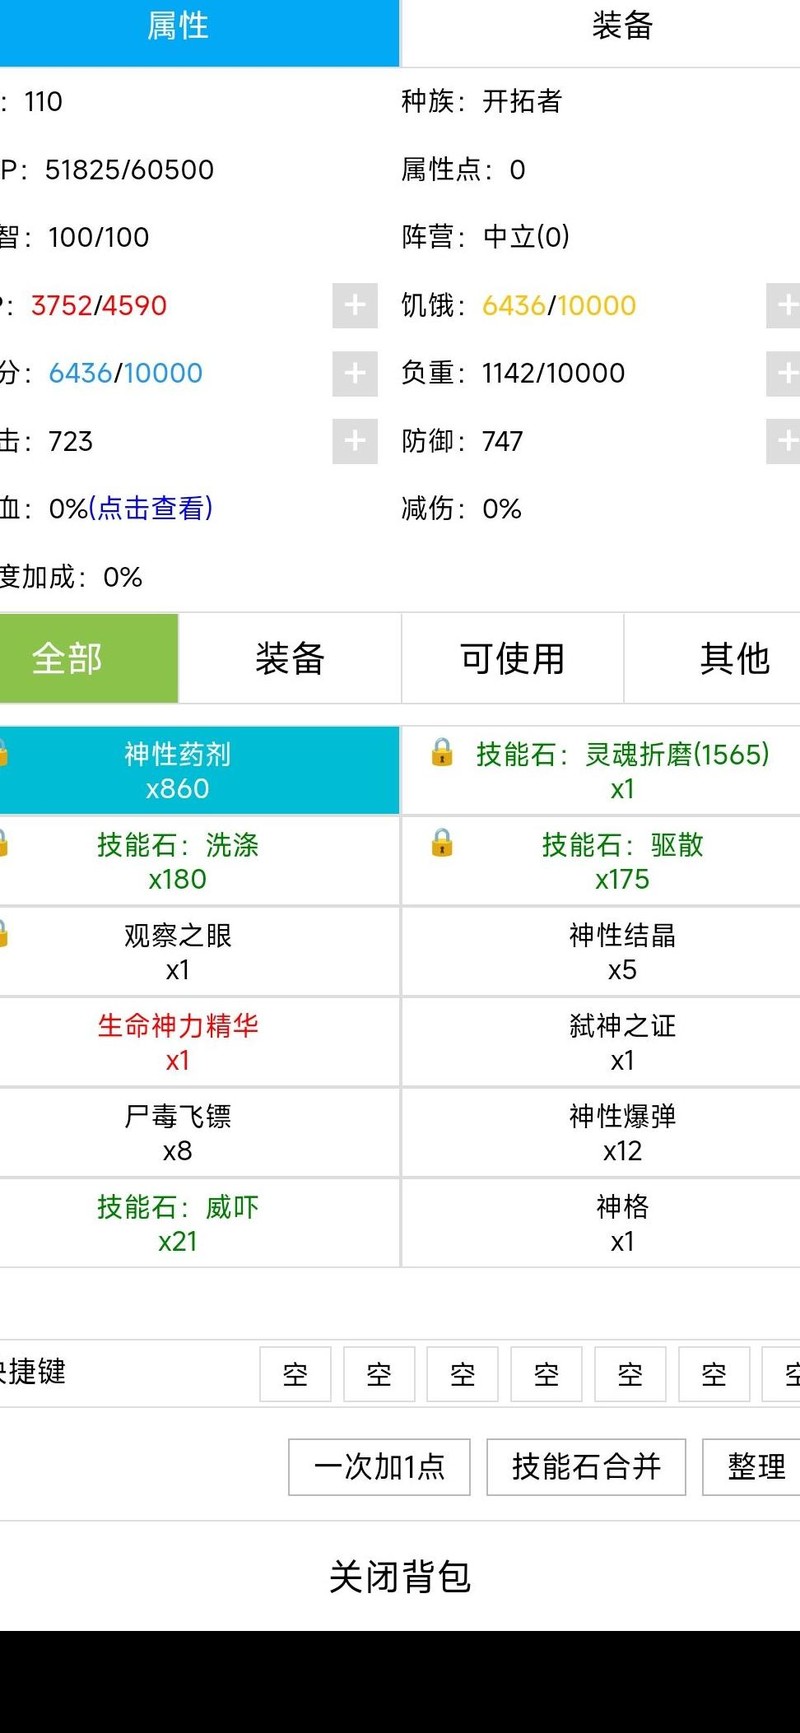Select the 神性药剂 x860 item

click(178, 770)
